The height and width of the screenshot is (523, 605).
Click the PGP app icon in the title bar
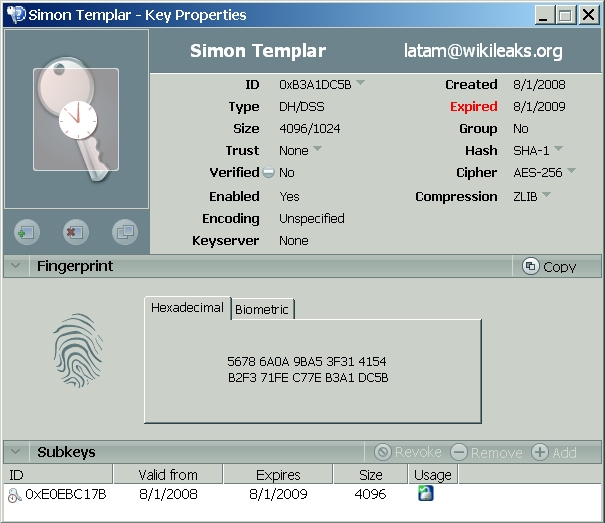(x=16, y=15)
